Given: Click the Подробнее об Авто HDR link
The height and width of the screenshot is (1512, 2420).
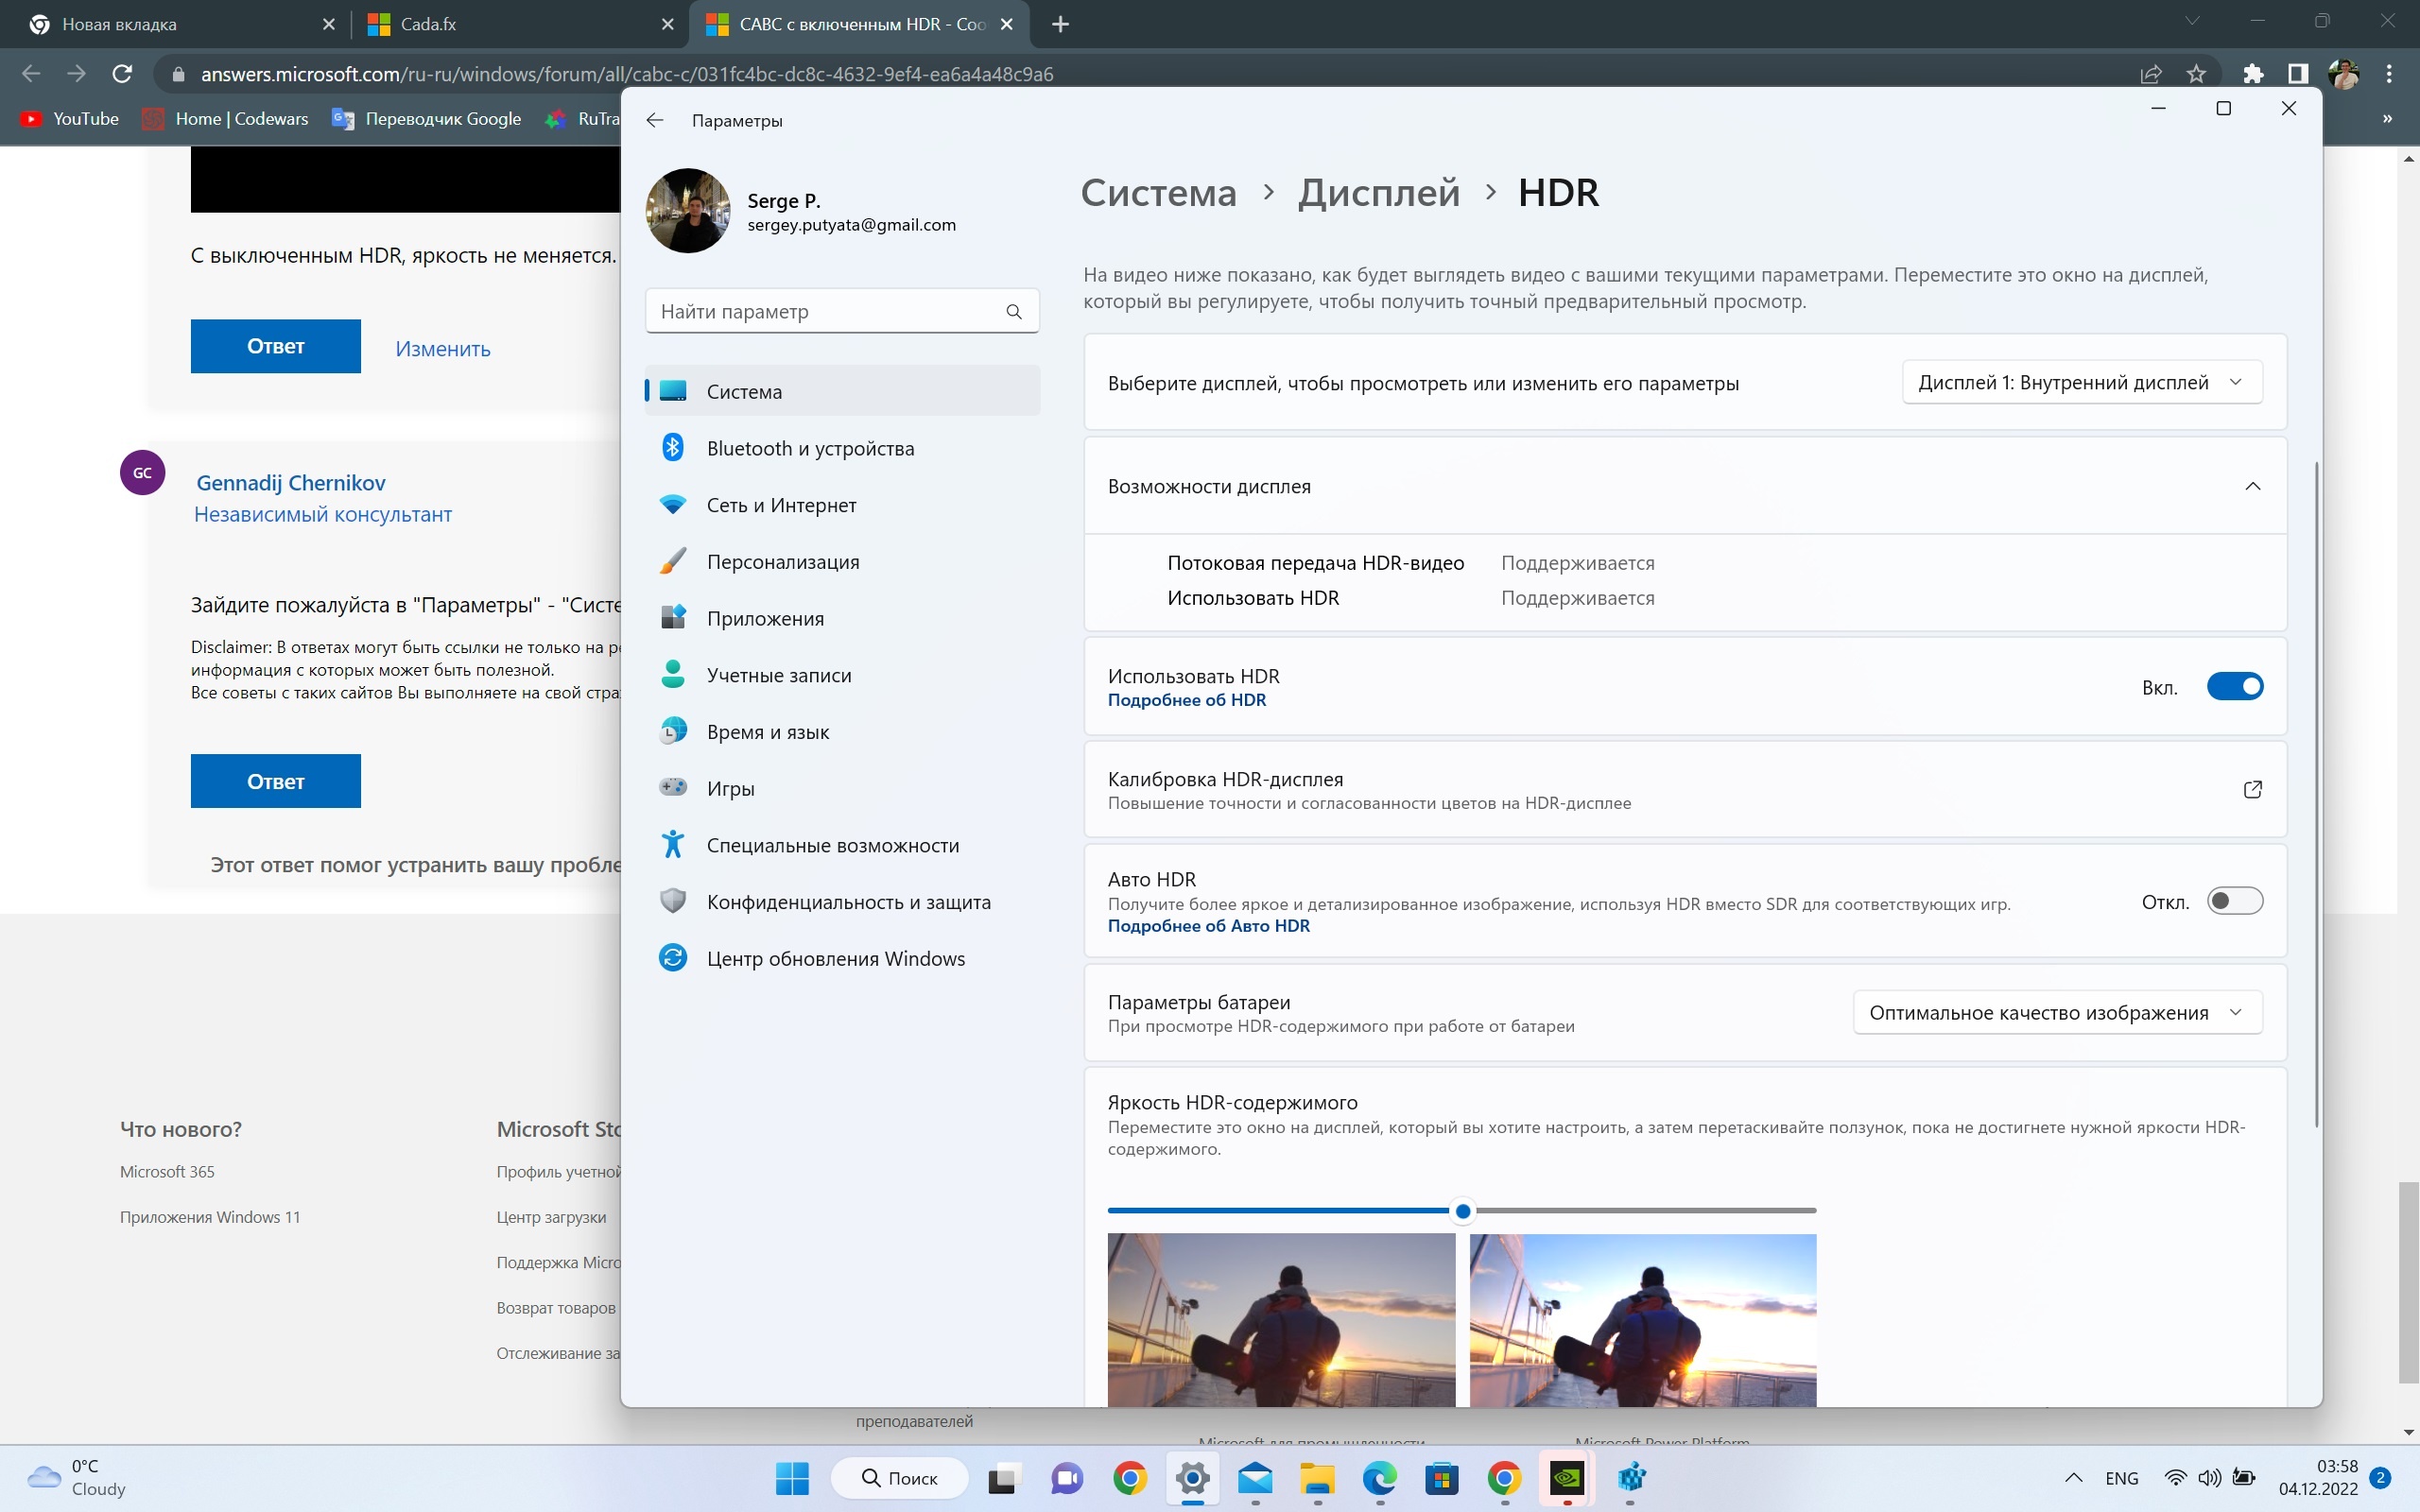Looking at the screenshot, I should (1209, 925).
